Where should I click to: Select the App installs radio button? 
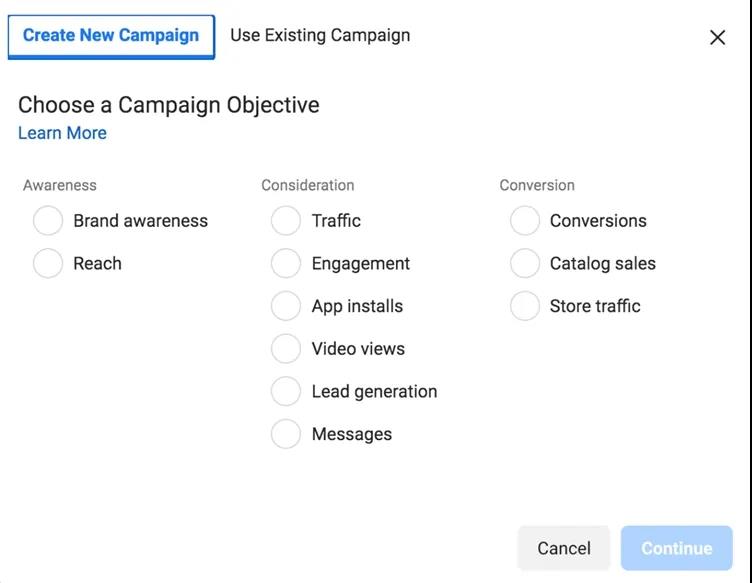[286, 306]
